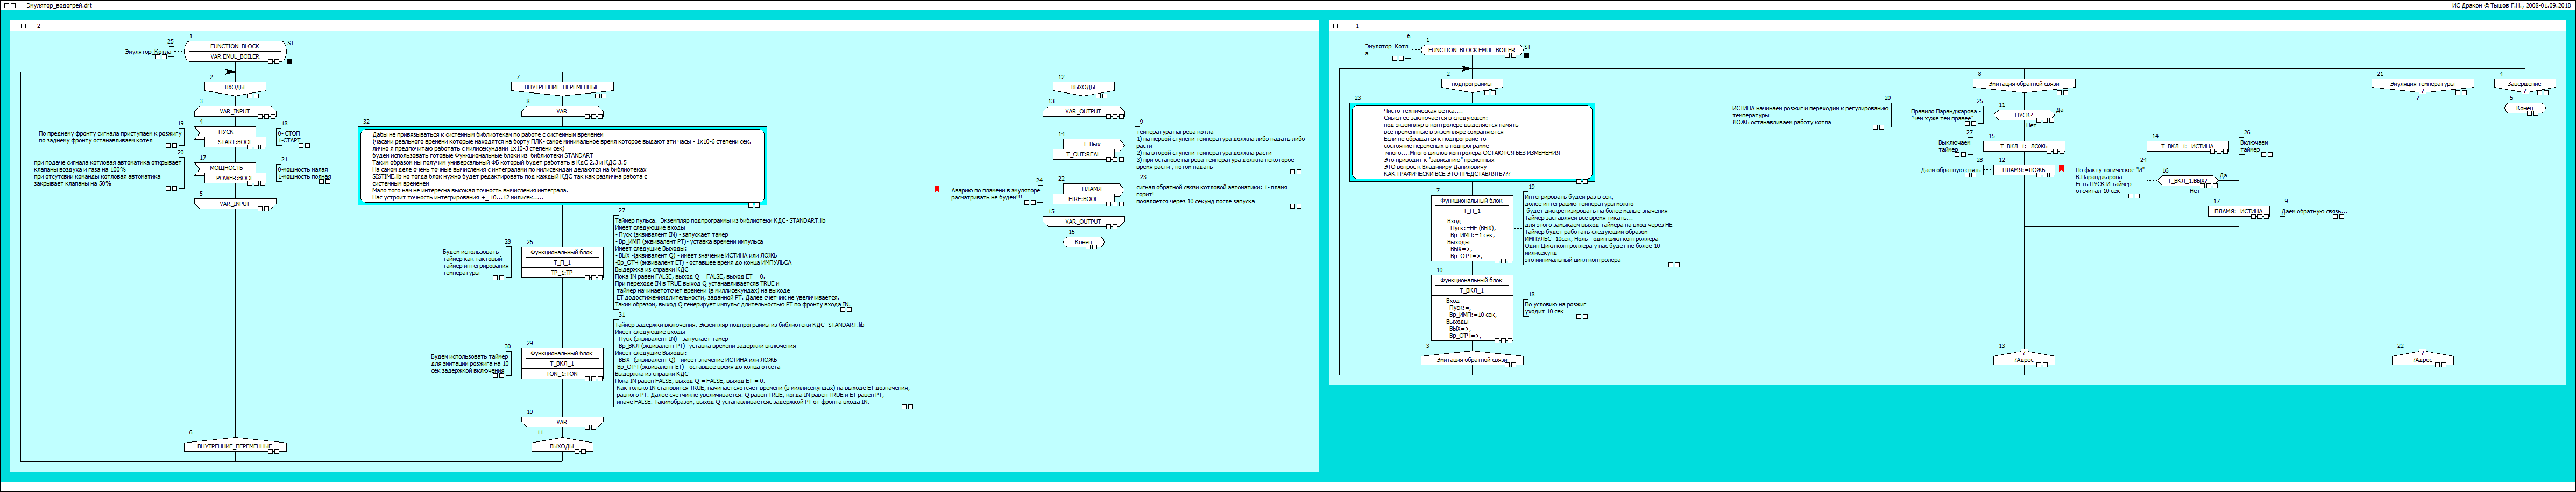Viewport: 2576px width, 492px height.
Task: Expand the T_П_1 TP_1:TP functional block
Action: pos(561,263)
